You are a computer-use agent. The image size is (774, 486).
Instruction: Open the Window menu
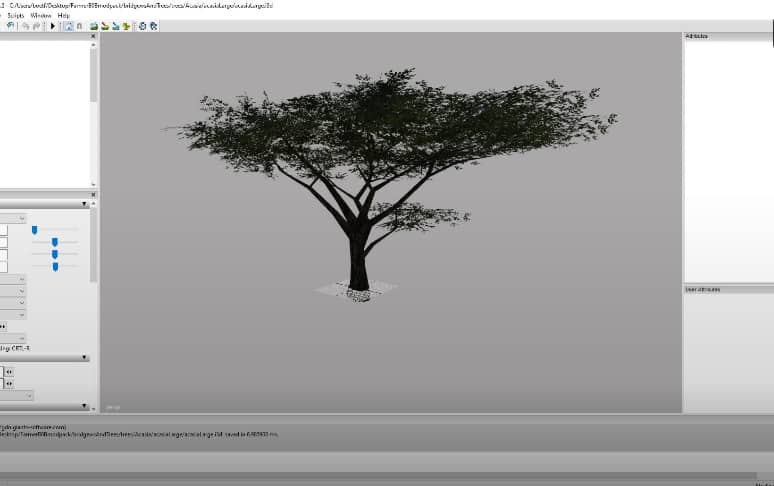coord(41,16)
